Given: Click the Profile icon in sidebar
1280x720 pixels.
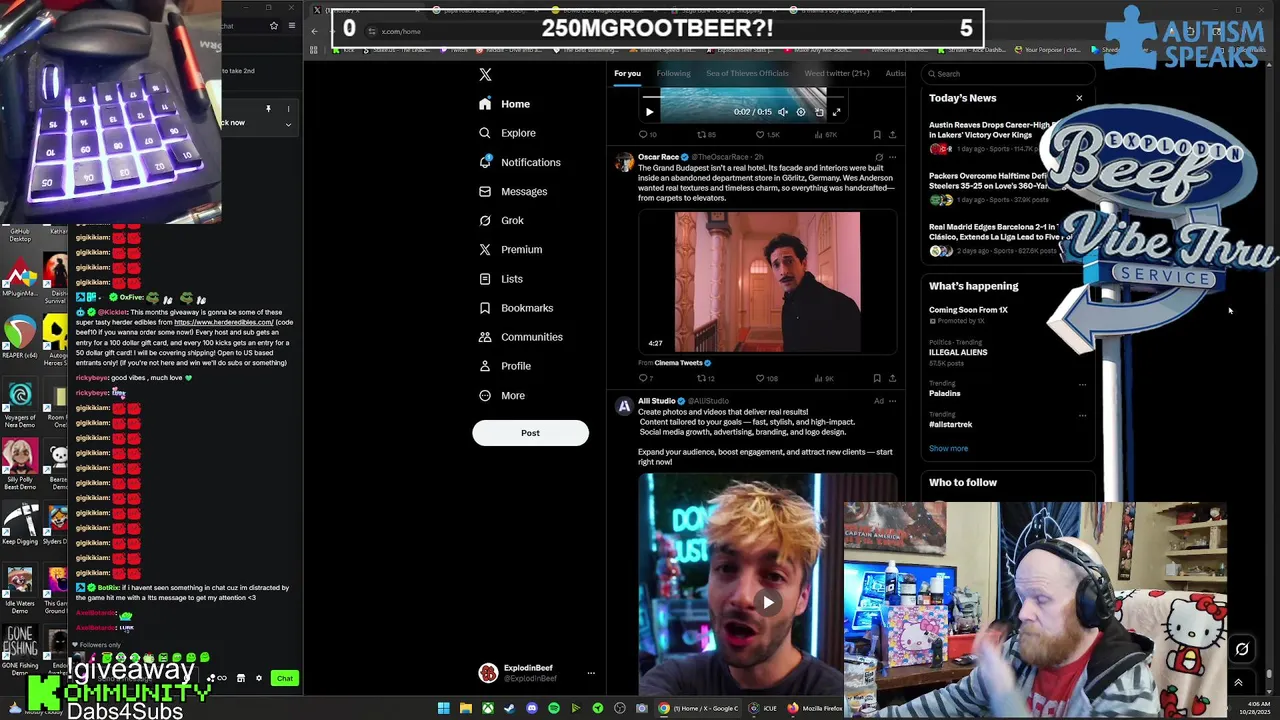Looking at the screenshot, I should 485,366.
